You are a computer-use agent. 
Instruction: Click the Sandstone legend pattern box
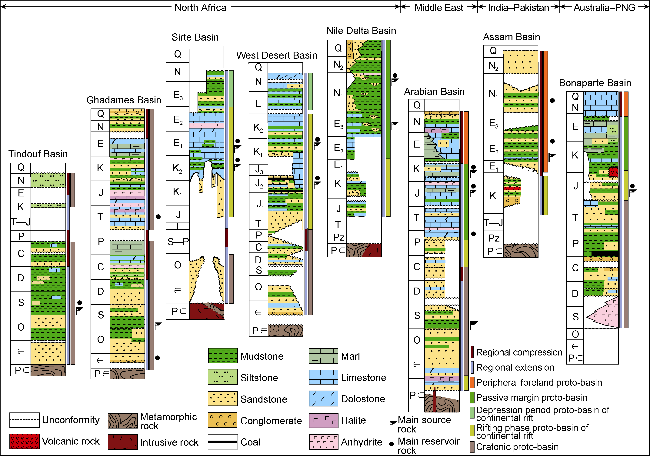pos(224,397)
